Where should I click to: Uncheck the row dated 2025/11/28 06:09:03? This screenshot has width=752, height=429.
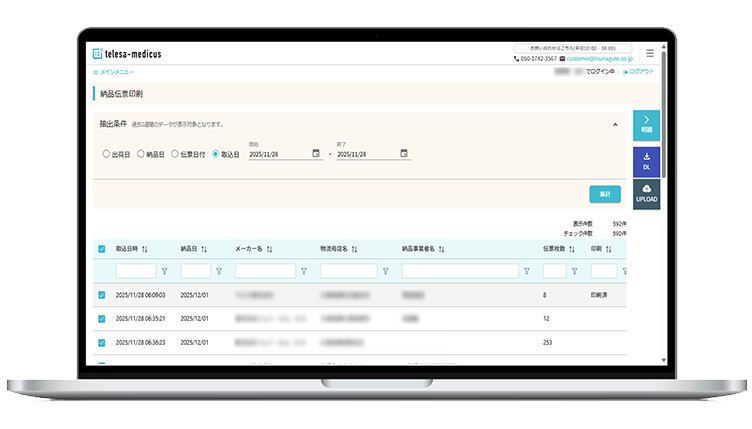(x=102, y=295)
